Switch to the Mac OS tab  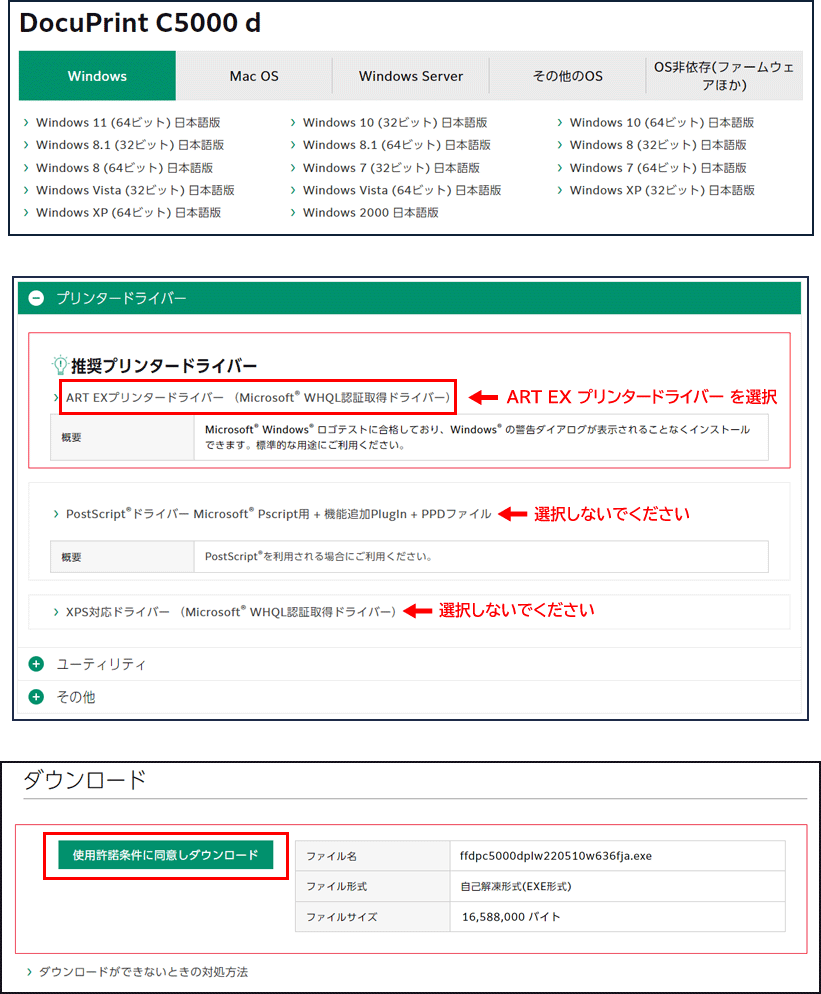click(254, 76)
